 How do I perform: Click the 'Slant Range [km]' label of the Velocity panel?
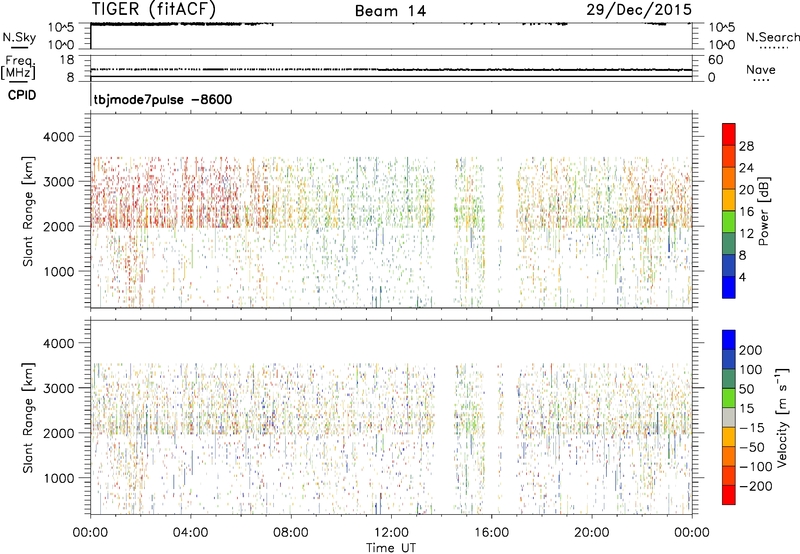tap(28, 418)
